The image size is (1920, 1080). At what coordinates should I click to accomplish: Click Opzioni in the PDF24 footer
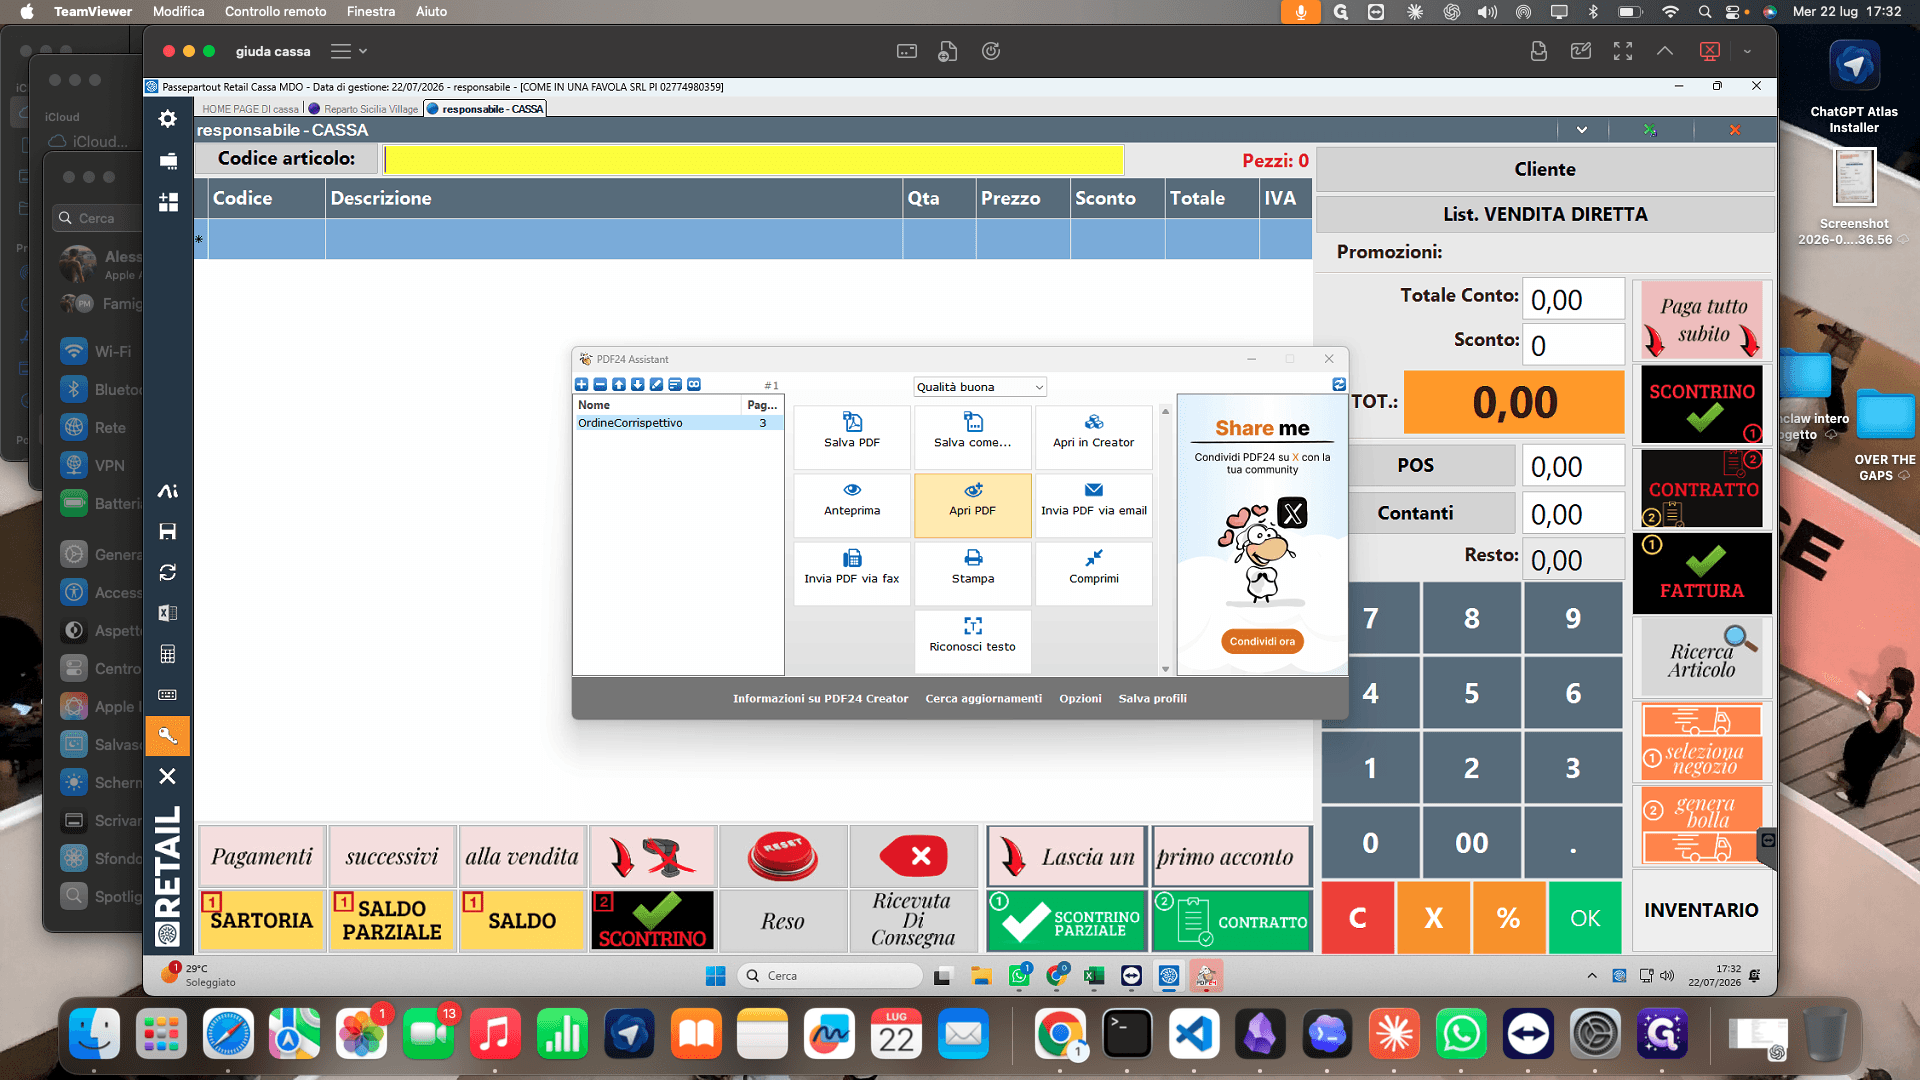tap(1080, 698)
